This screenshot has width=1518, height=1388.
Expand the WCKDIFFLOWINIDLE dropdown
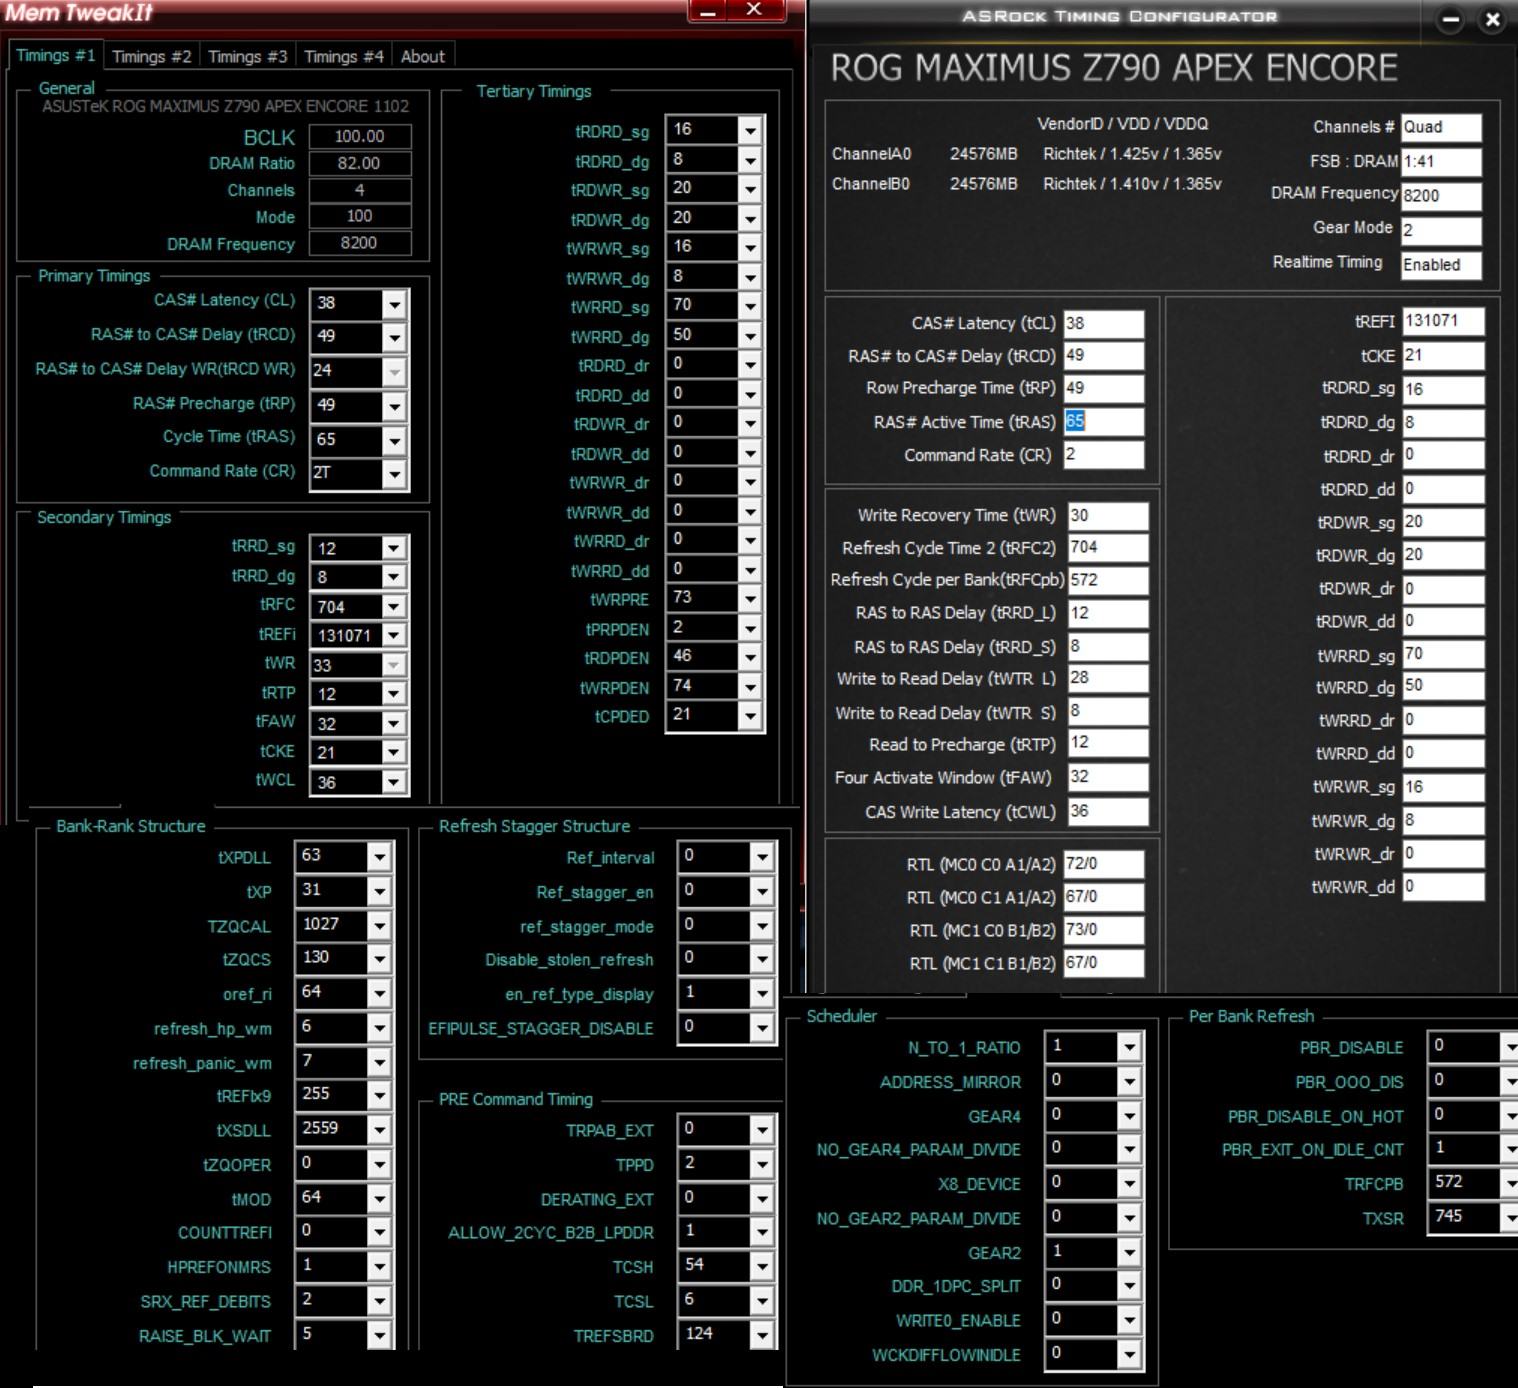[x=1129, y=1354]
